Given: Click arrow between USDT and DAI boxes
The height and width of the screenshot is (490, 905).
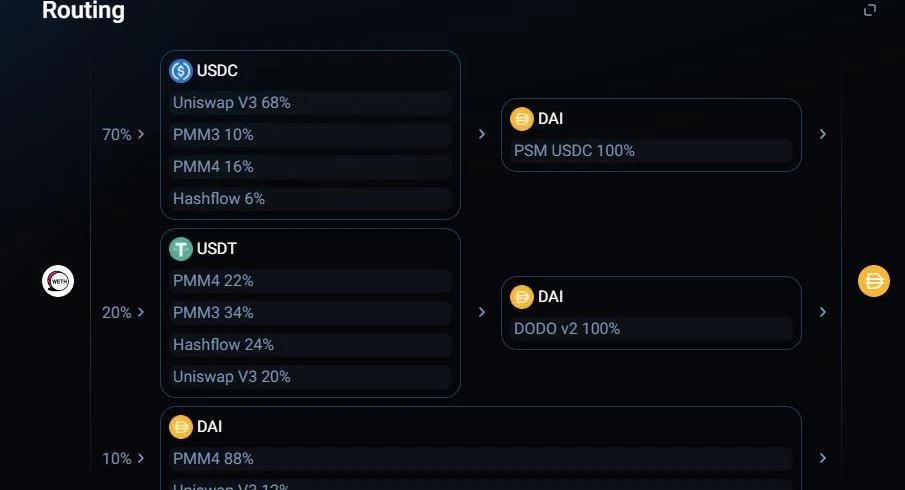Looking at the screenshot, I should click(x=481, y=312).
